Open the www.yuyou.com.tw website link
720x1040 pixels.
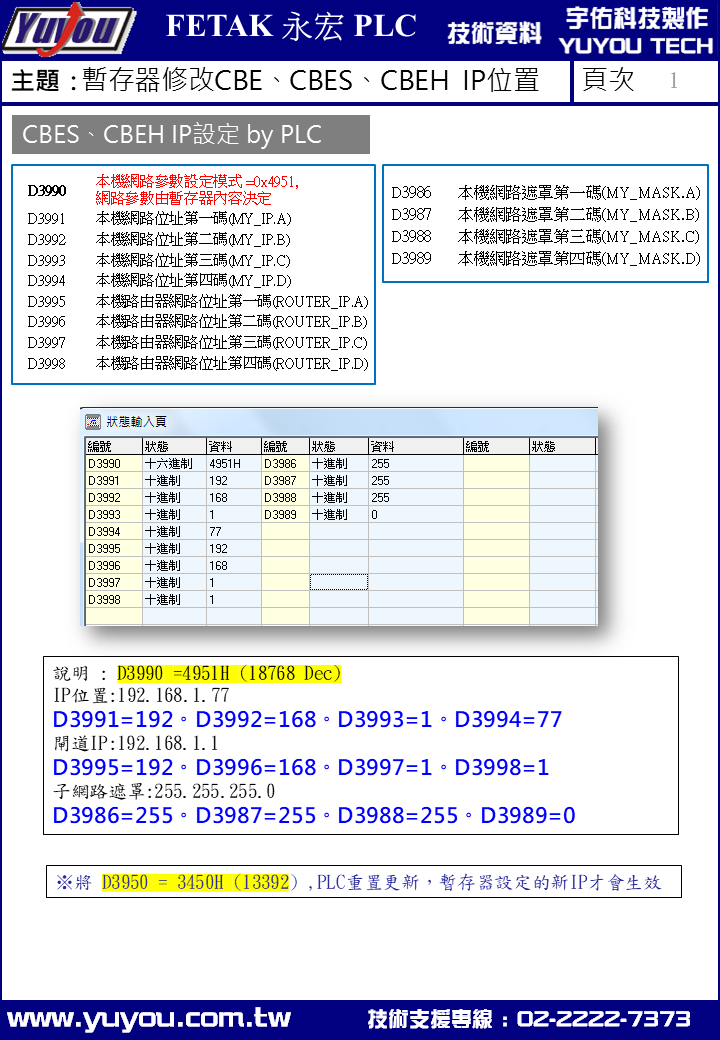149,1019
